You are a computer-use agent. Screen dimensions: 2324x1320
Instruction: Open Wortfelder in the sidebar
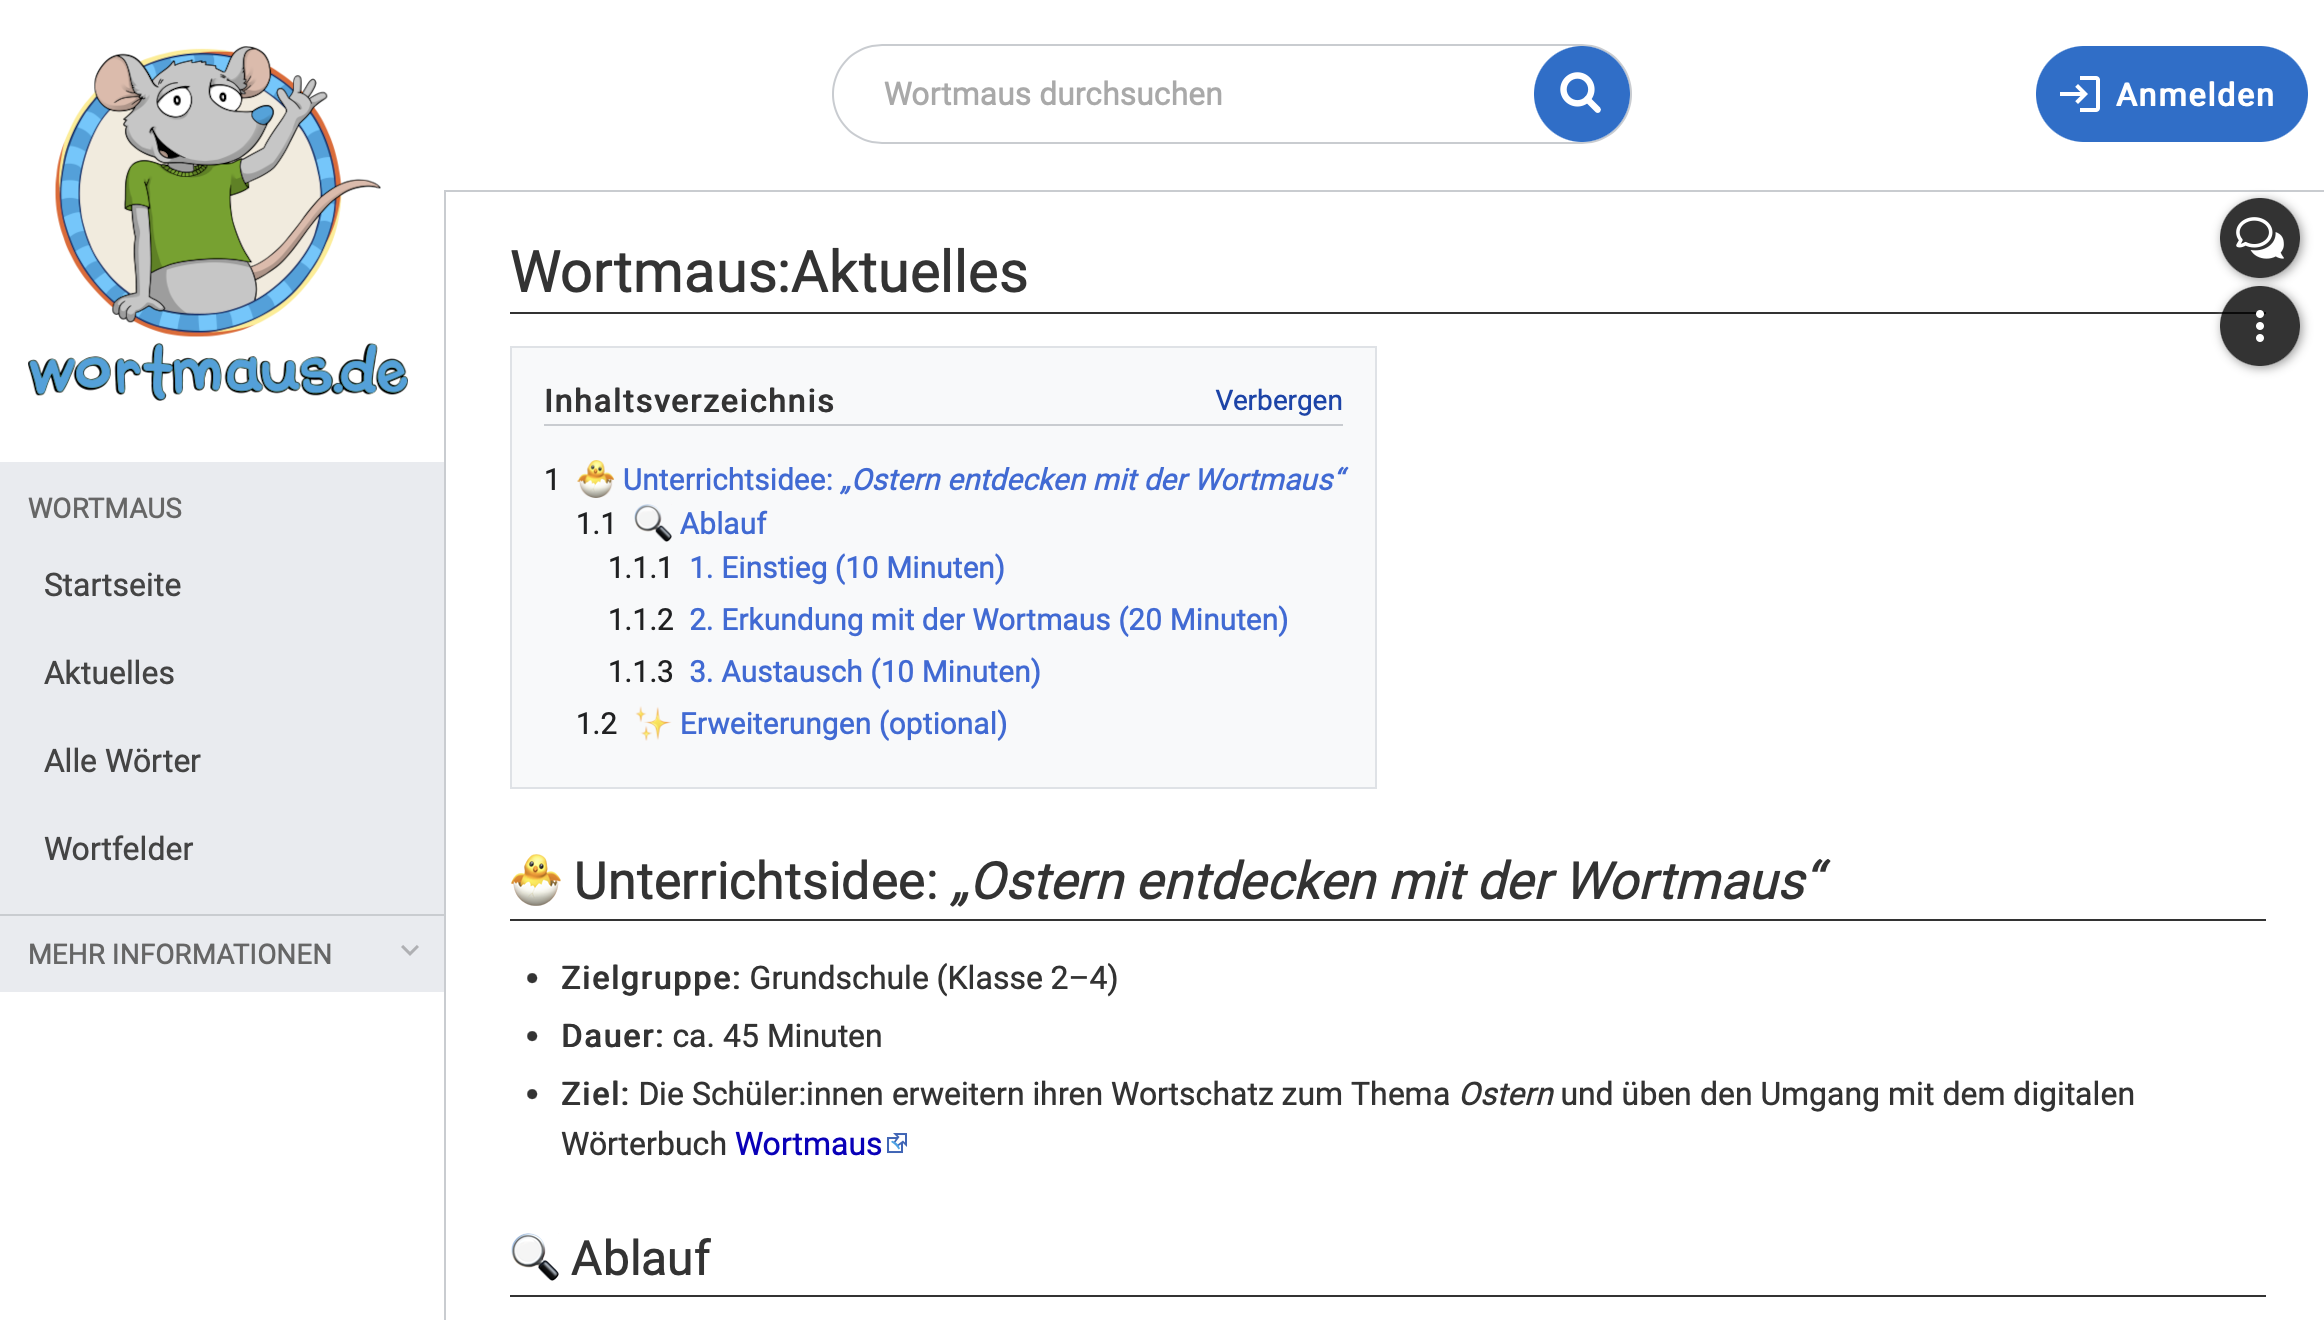(x=118, y=849)
